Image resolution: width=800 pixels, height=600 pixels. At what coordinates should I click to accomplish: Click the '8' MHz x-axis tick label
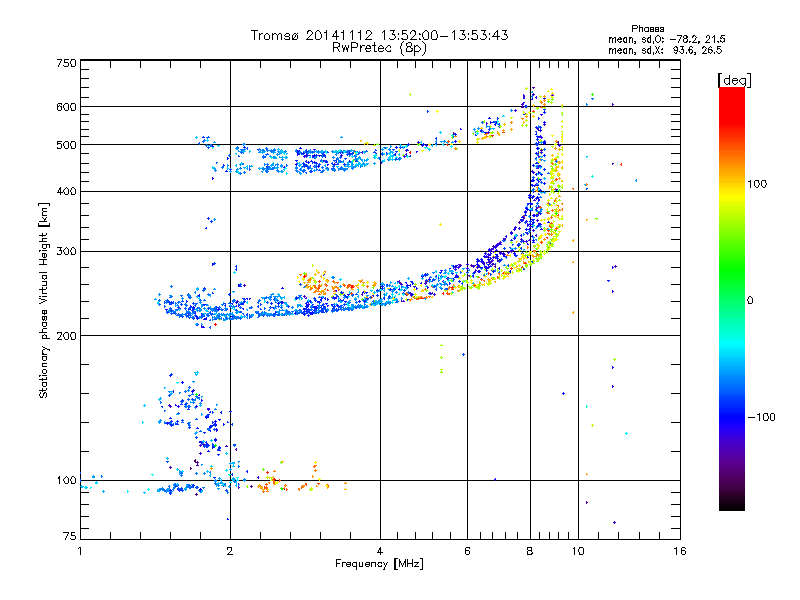coord(530,551)
